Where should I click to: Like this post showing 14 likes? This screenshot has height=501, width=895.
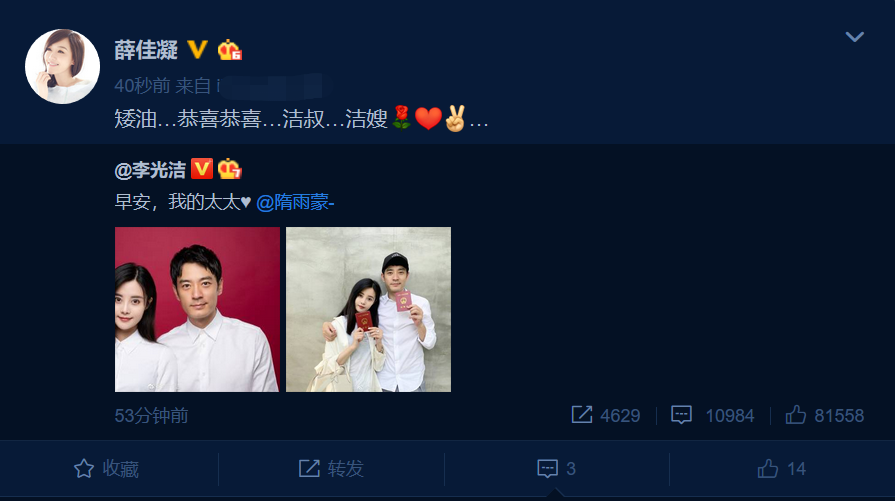coord(781,468)
